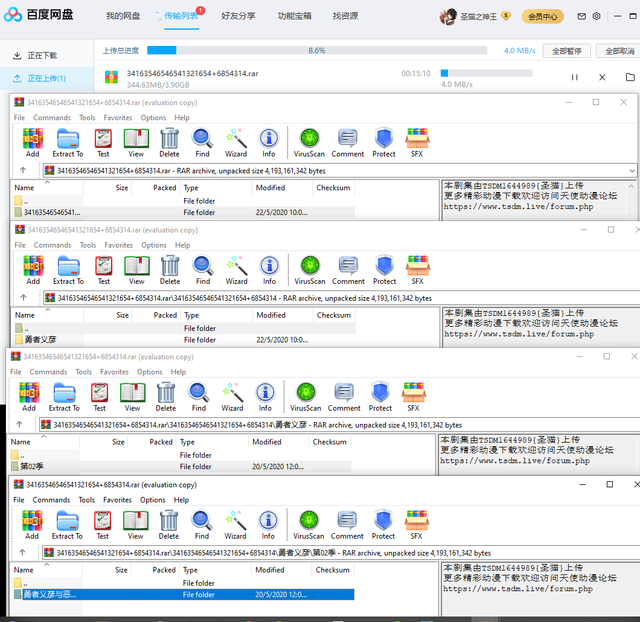Pause the rar file upload in Baidu Netdisk

(x=575, y=77)
